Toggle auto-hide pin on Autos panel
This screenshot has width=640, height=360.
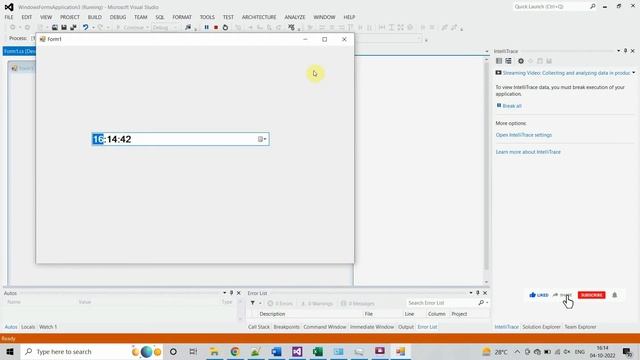click(x=231, y=293)
